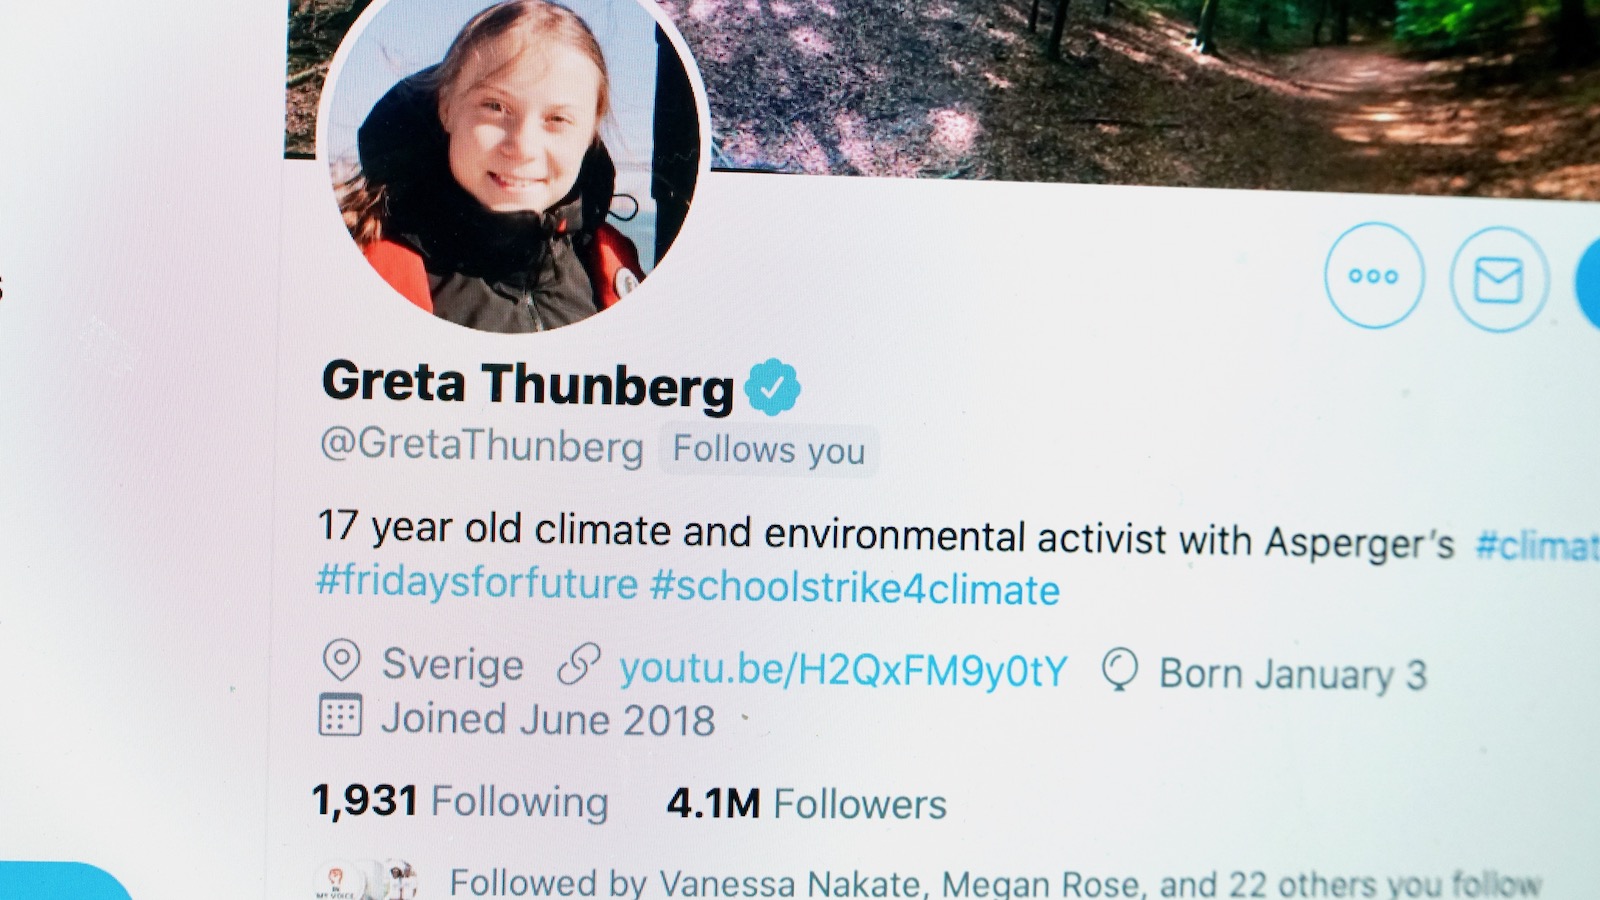Click the 4.1M Followers count

pyautogui.click(x=806, y=804)
